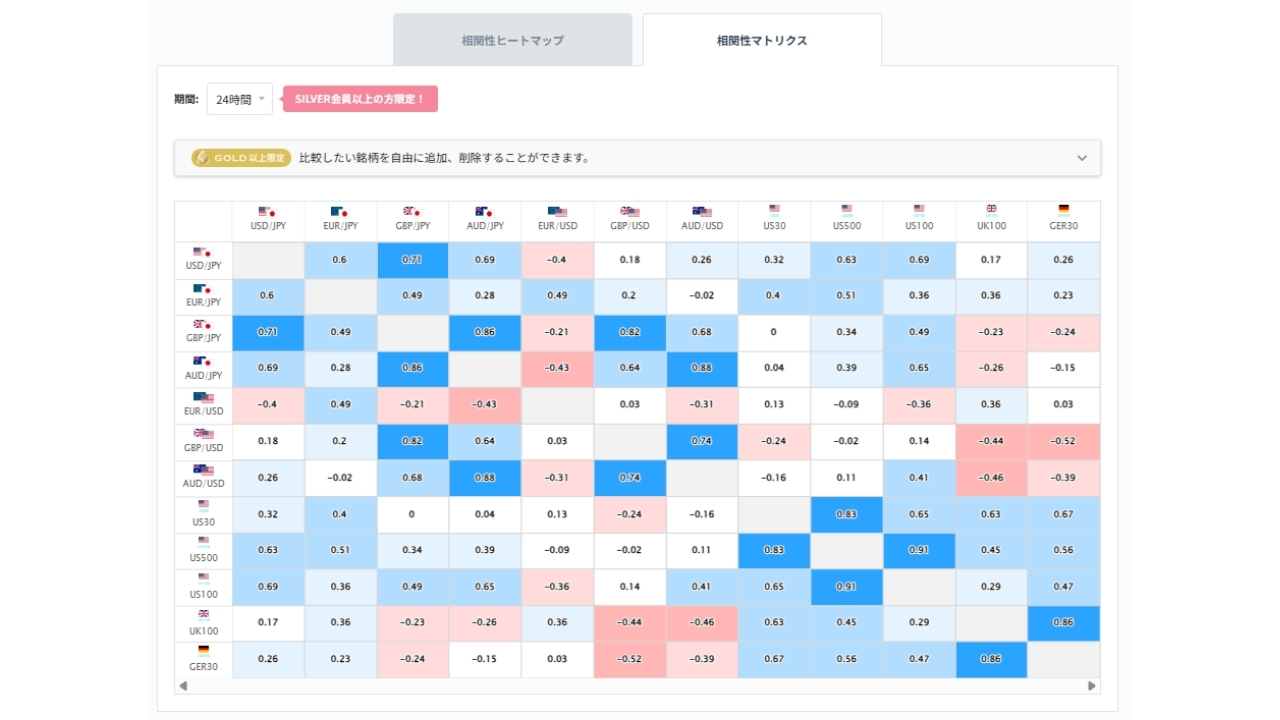This screenshot has height=720, width=1280.
Task: Select the 0.91 cell in the US500 row
Action: pyautogui.click(x=919, y=550)
